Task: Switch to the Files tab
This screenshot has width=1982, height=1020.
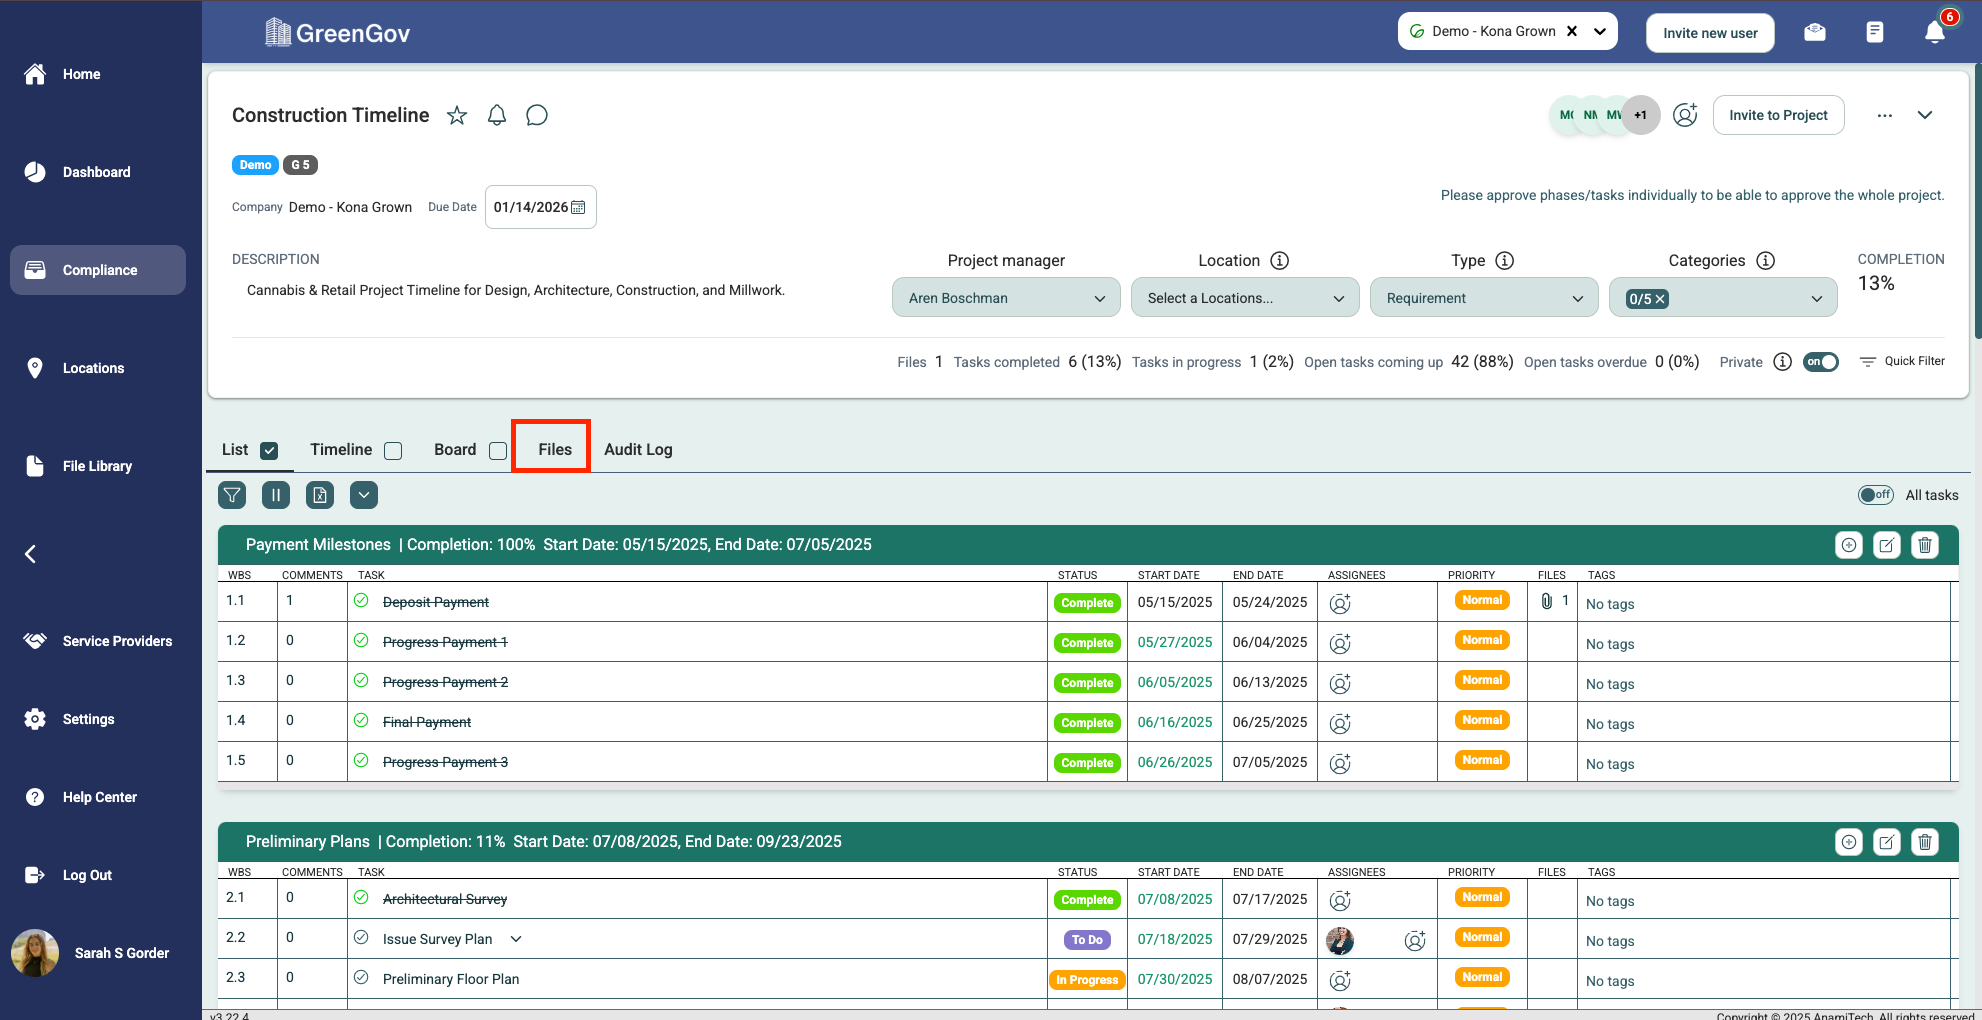Action: [554, 450]
